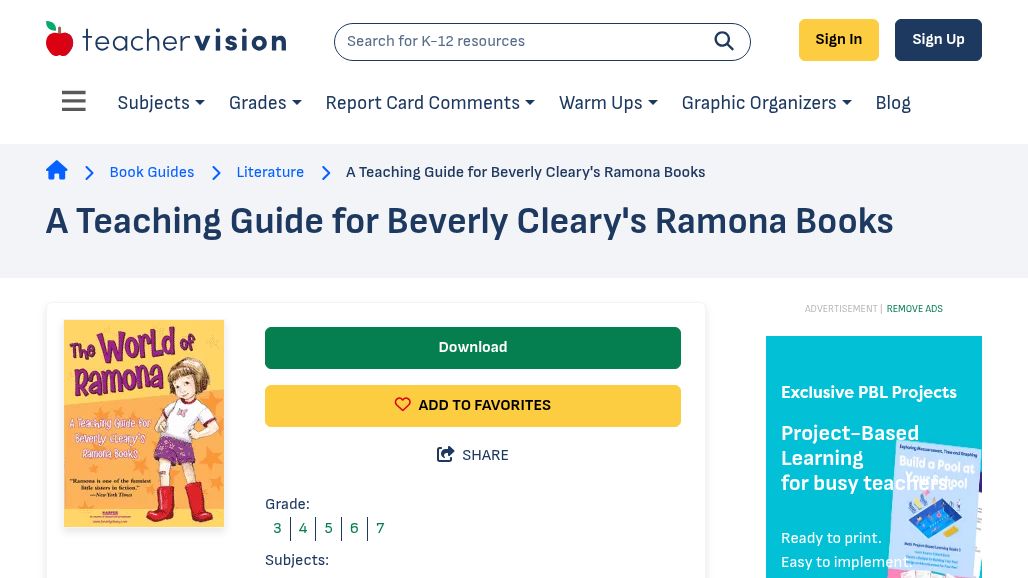Viewport: 1028px width, 578px height.
Task: Open the Warm Ups dropdown
Action: pos(608,103)
